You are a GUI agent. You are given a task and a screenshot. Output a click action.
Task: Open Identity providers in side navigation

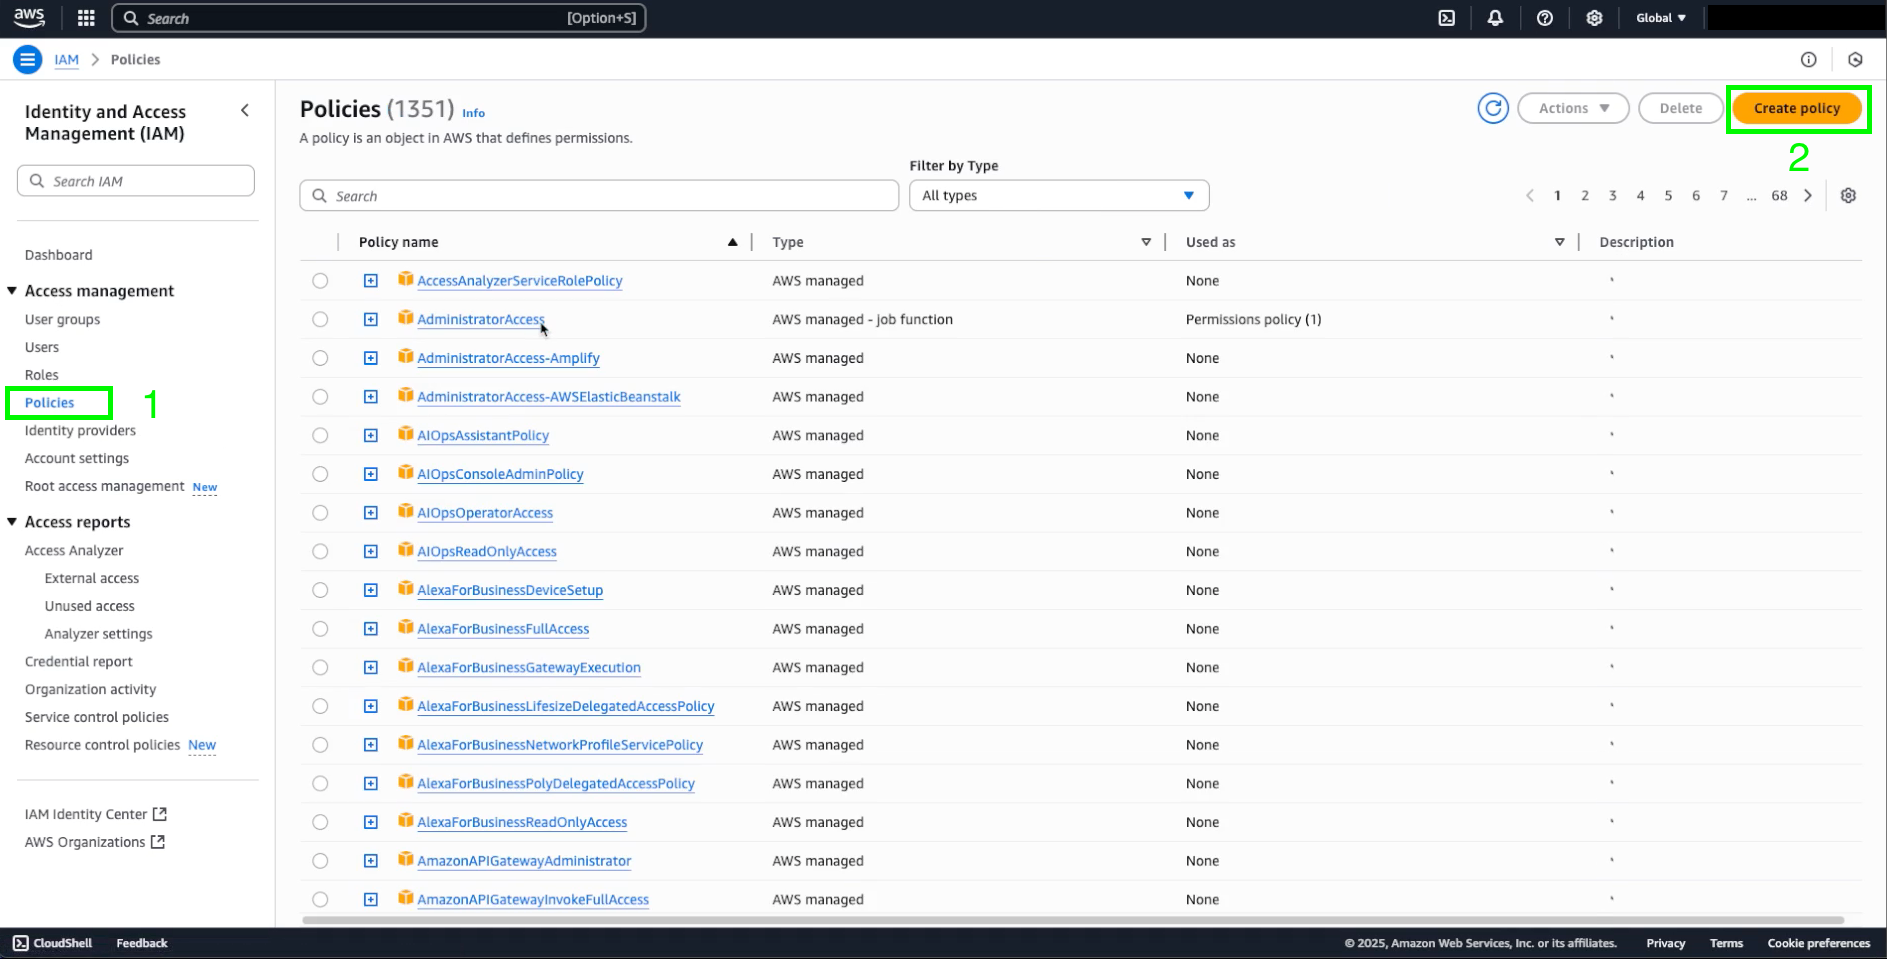coord(80,431)
